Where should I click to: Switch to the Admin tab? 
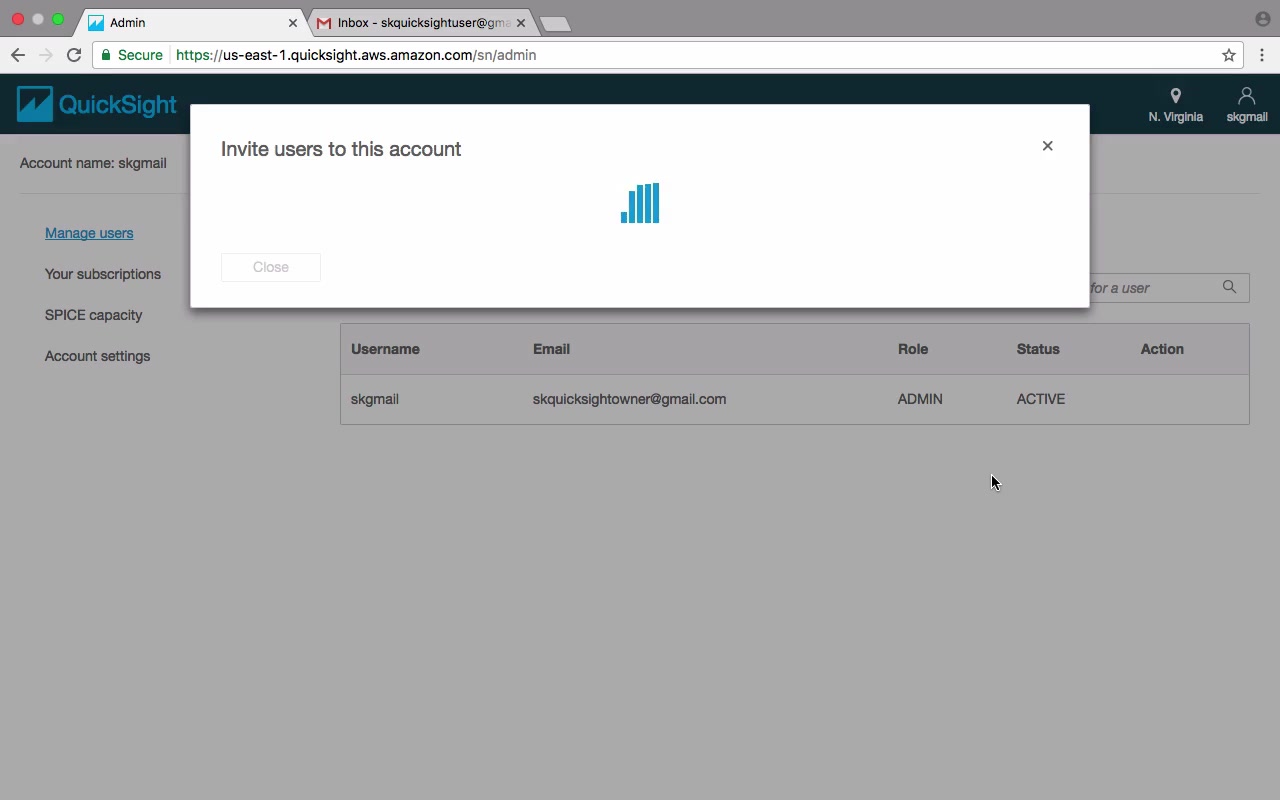click(192, 22)
